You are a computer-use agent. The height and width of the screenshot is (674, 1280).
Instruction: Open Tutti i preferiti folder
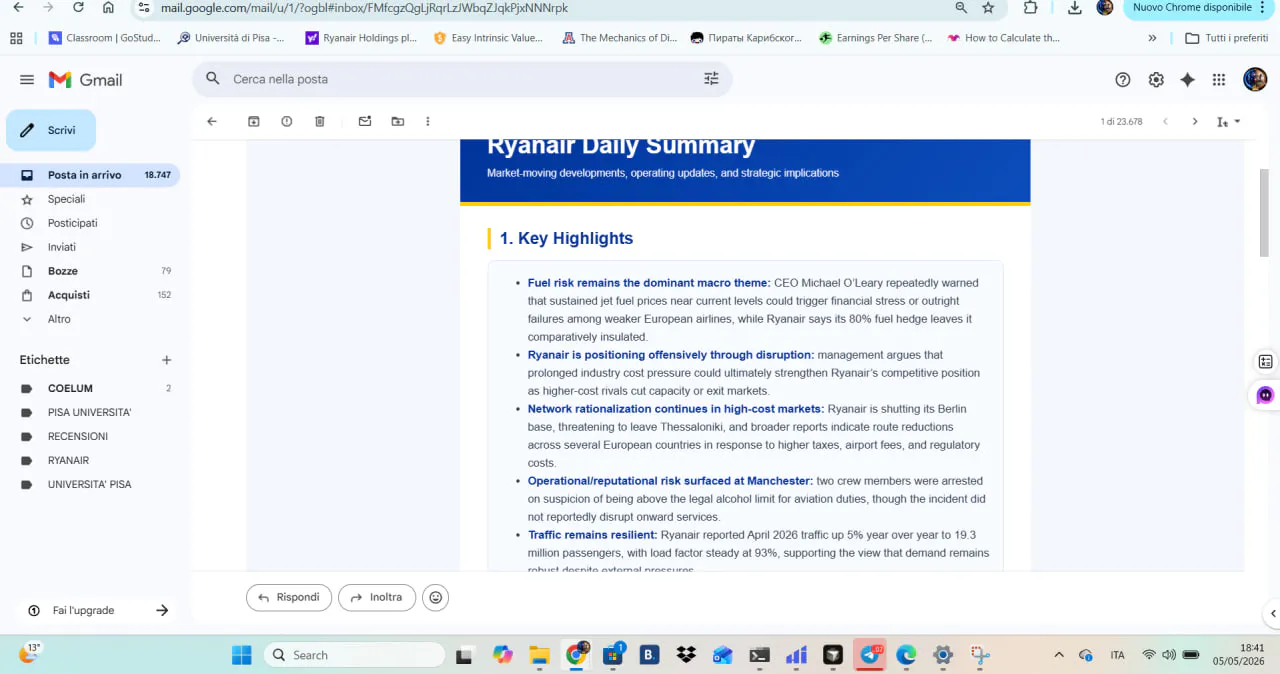(1227, 38)
